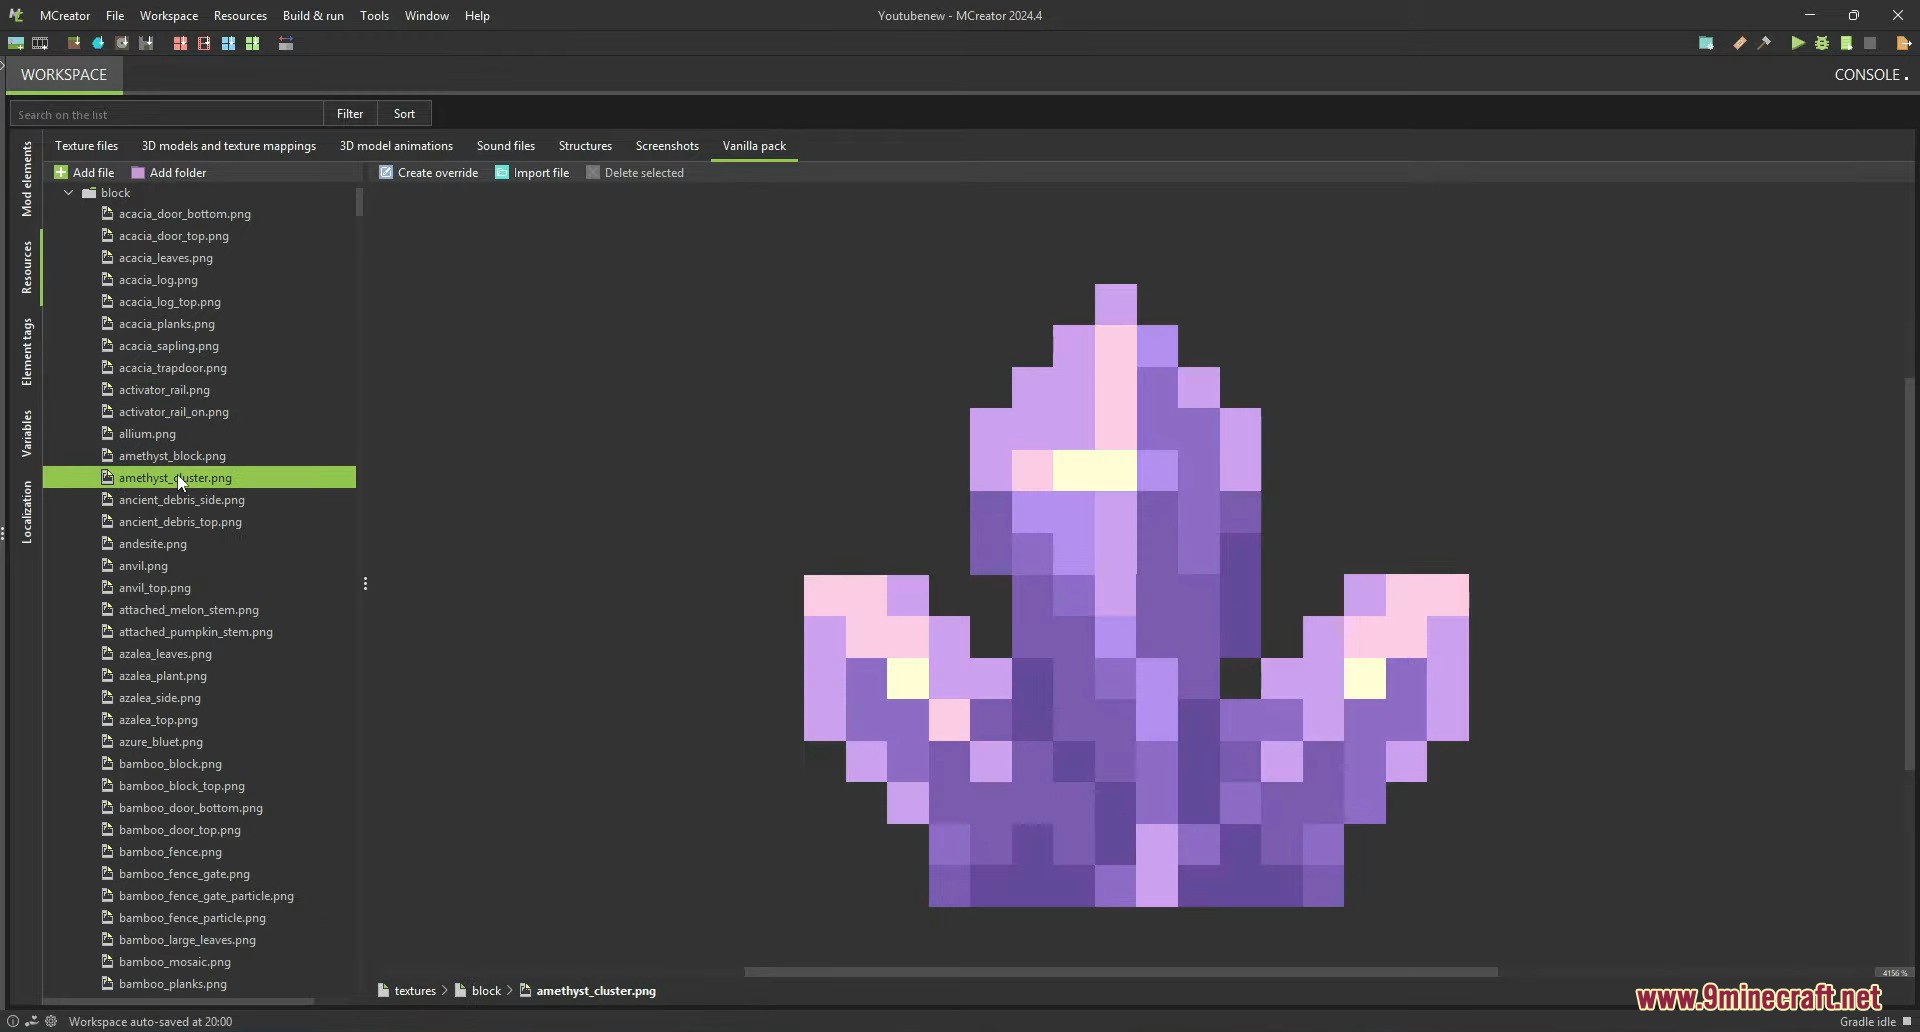
Task: Select bamboo_mosaic.png file
Action: point(175,962)
